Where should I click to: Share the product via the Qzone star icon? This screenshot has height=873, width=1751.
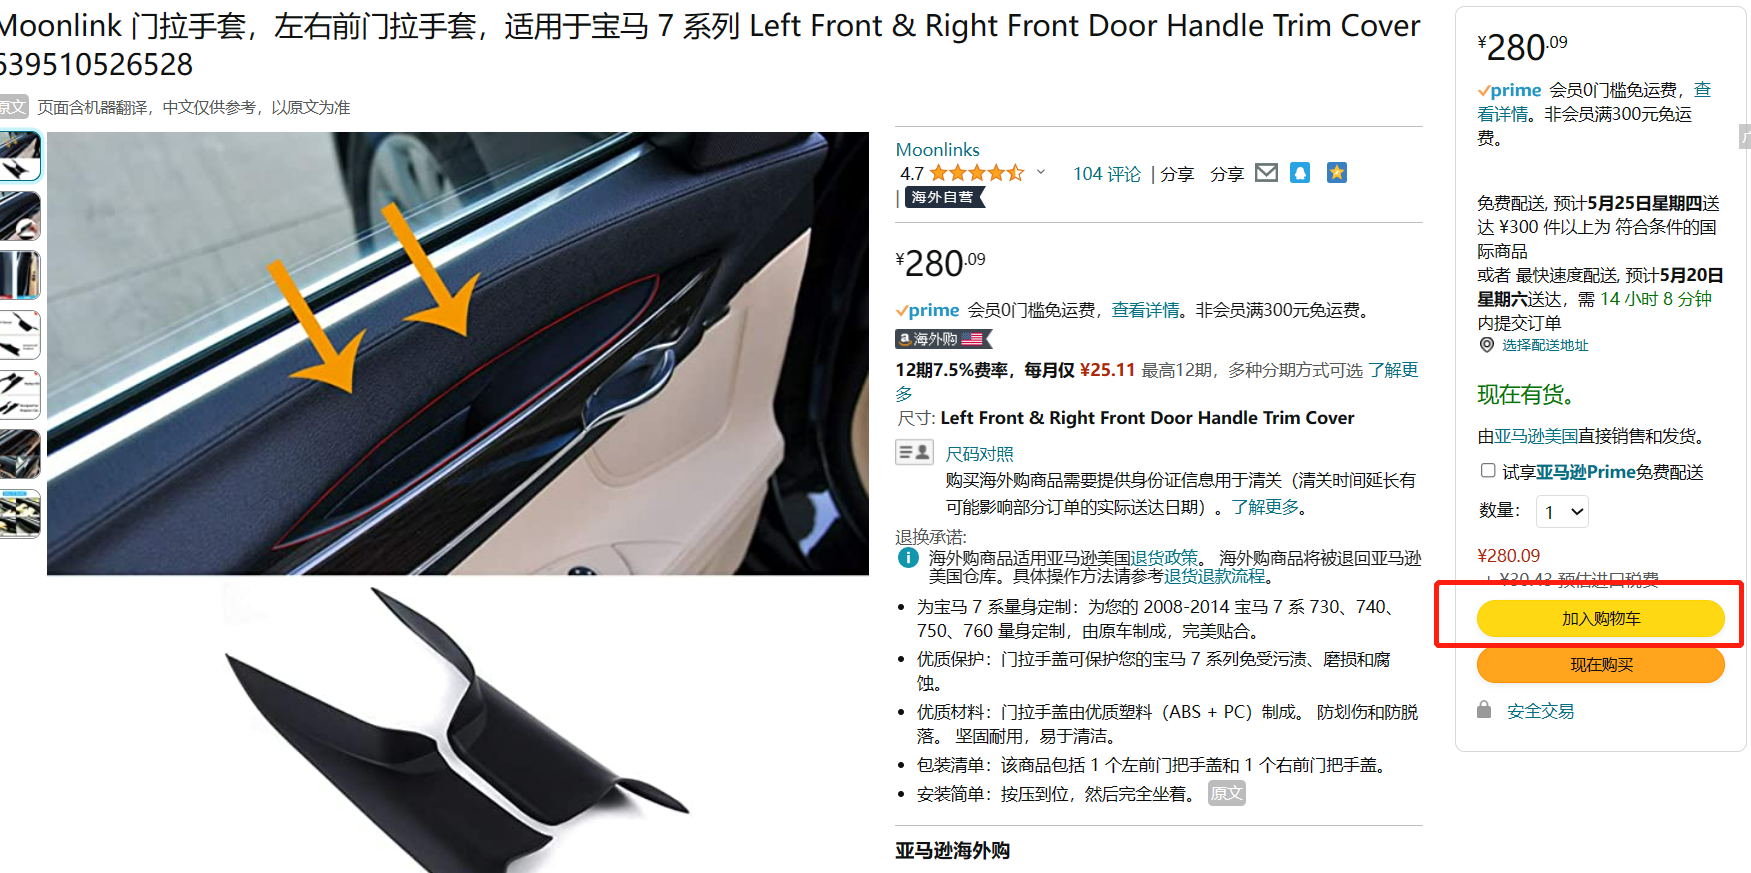[1337, 173]
